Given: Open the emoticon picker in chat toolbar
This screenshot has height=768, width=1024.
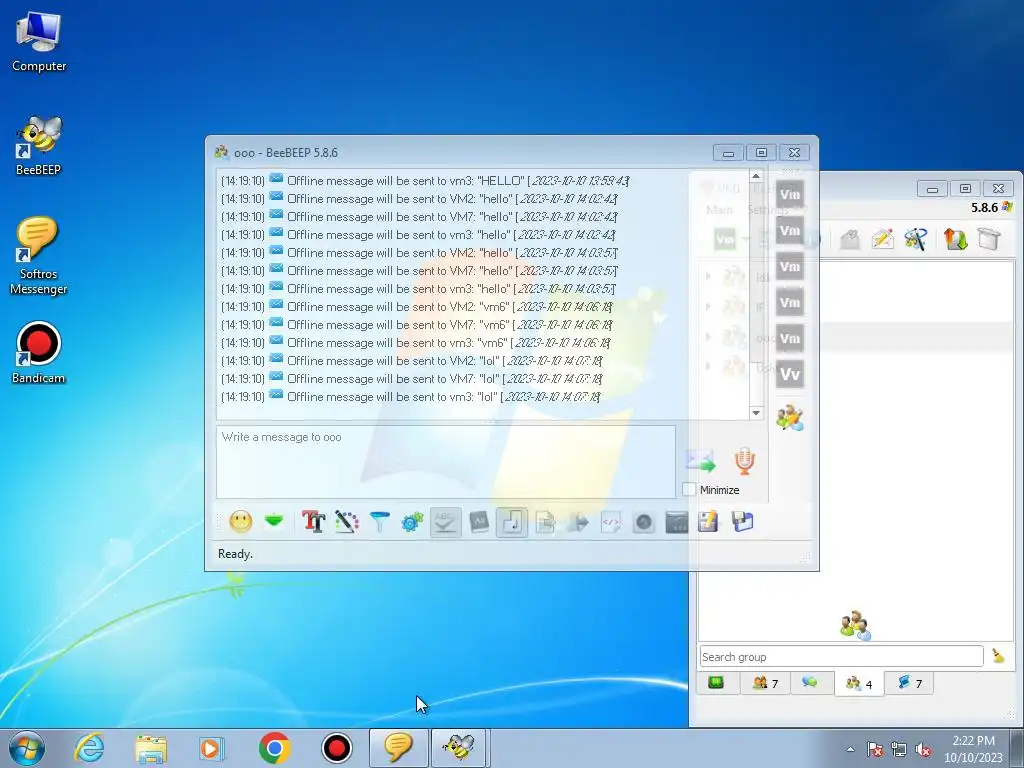Looking at the screenshot, I should pos(240,522).
